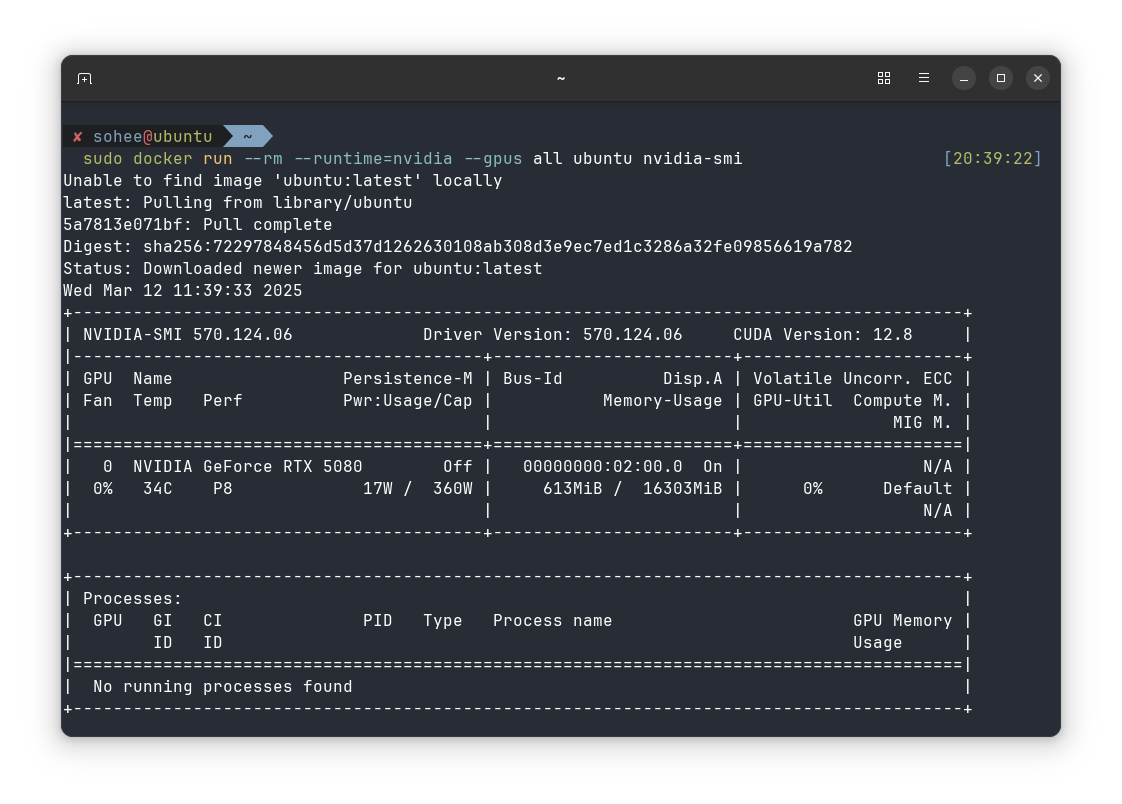Click the red failed-command indicator in the prompt
This screenshot has width=1122, height=804.
[x=78, y=136]
